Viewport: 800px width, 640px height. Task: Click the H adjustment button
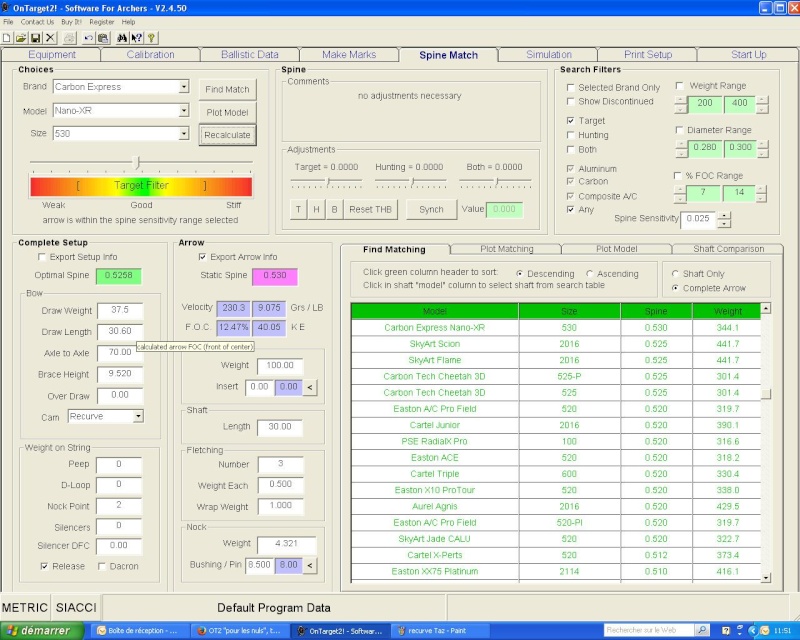click(316, 209)
